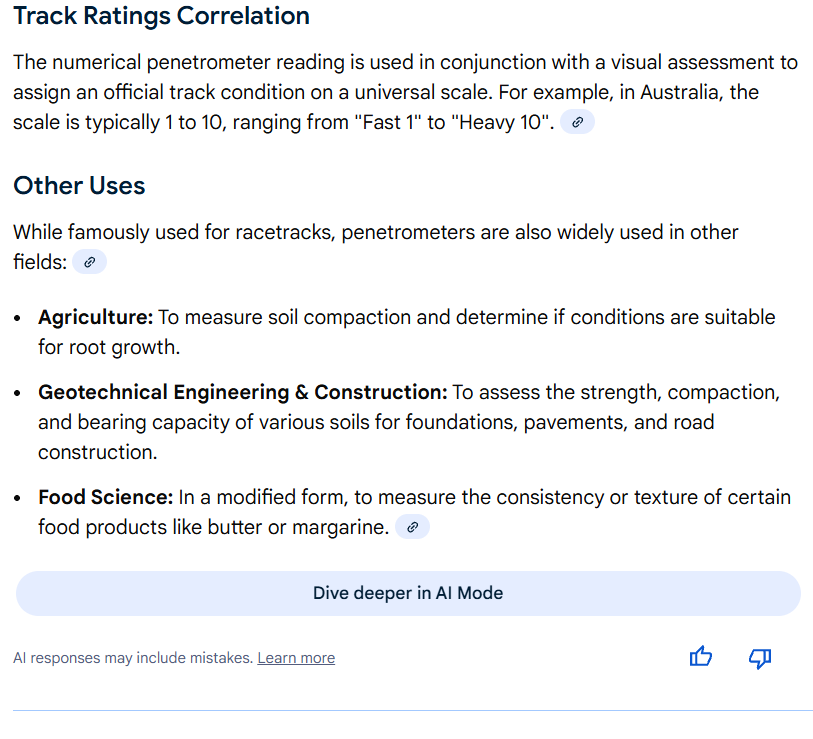This screenshot has width=813, height=739.
Task: Click "AI responses may include mistakes" text
Action: coord(132,658)
